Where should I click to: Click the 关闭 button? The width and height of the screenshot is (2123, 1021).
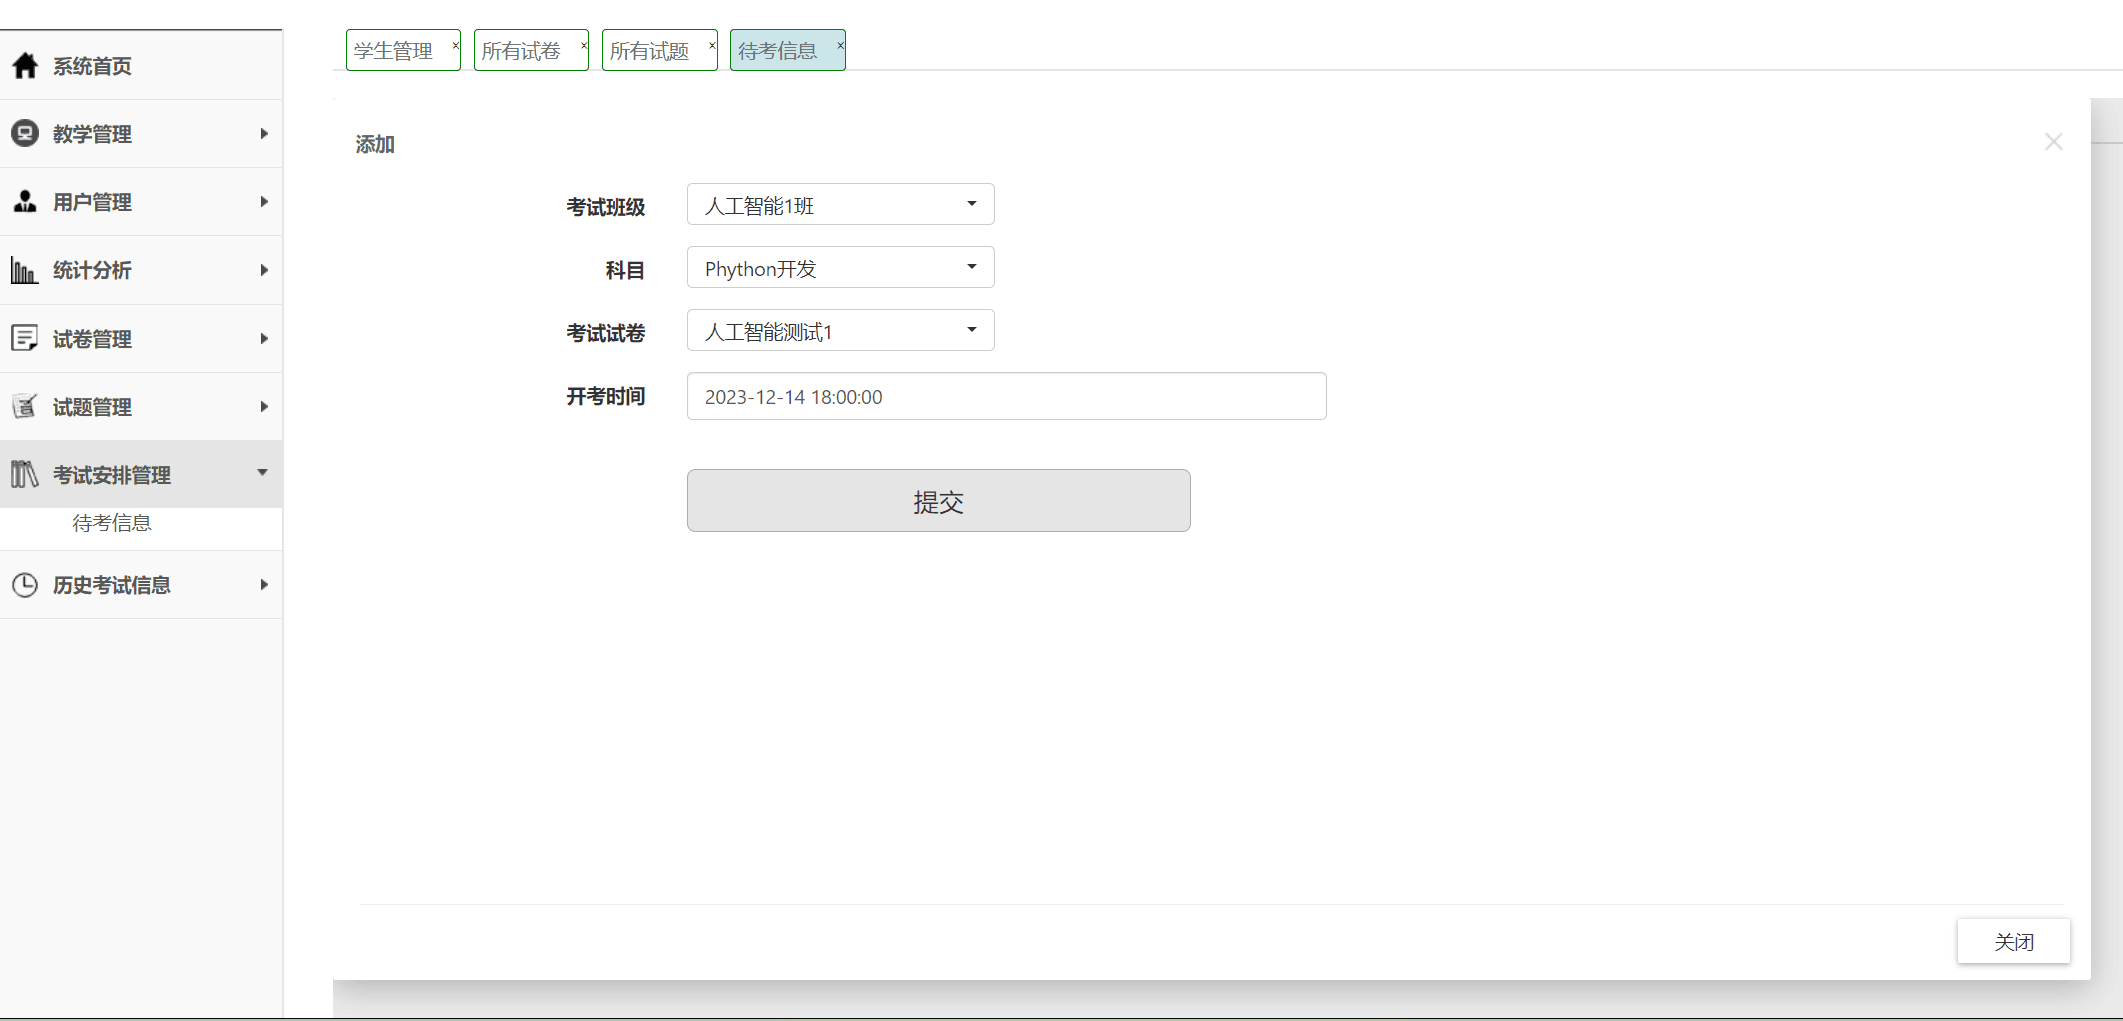pos(2014,941)
